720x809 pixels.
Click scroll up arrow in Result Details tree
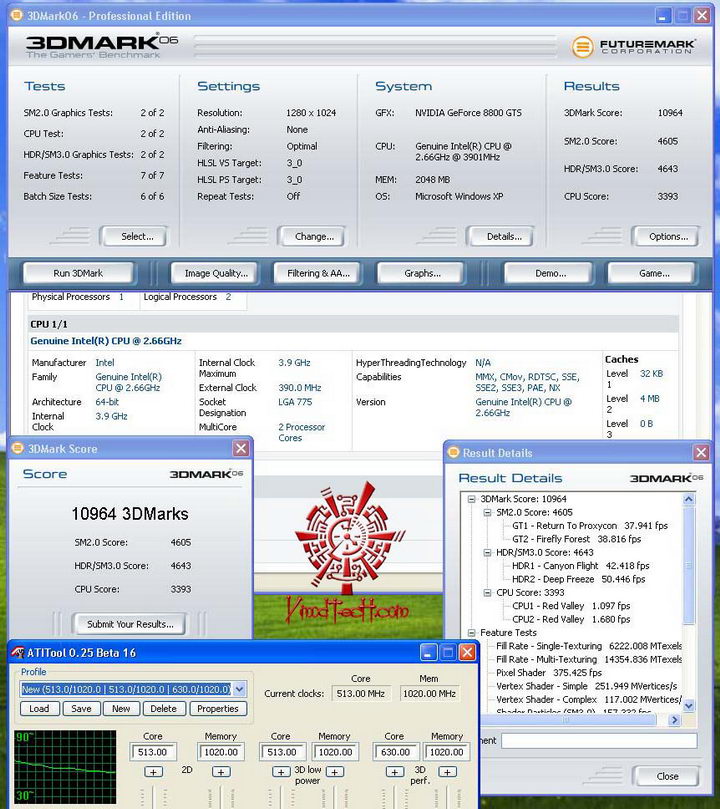click(x=689, y=499)
